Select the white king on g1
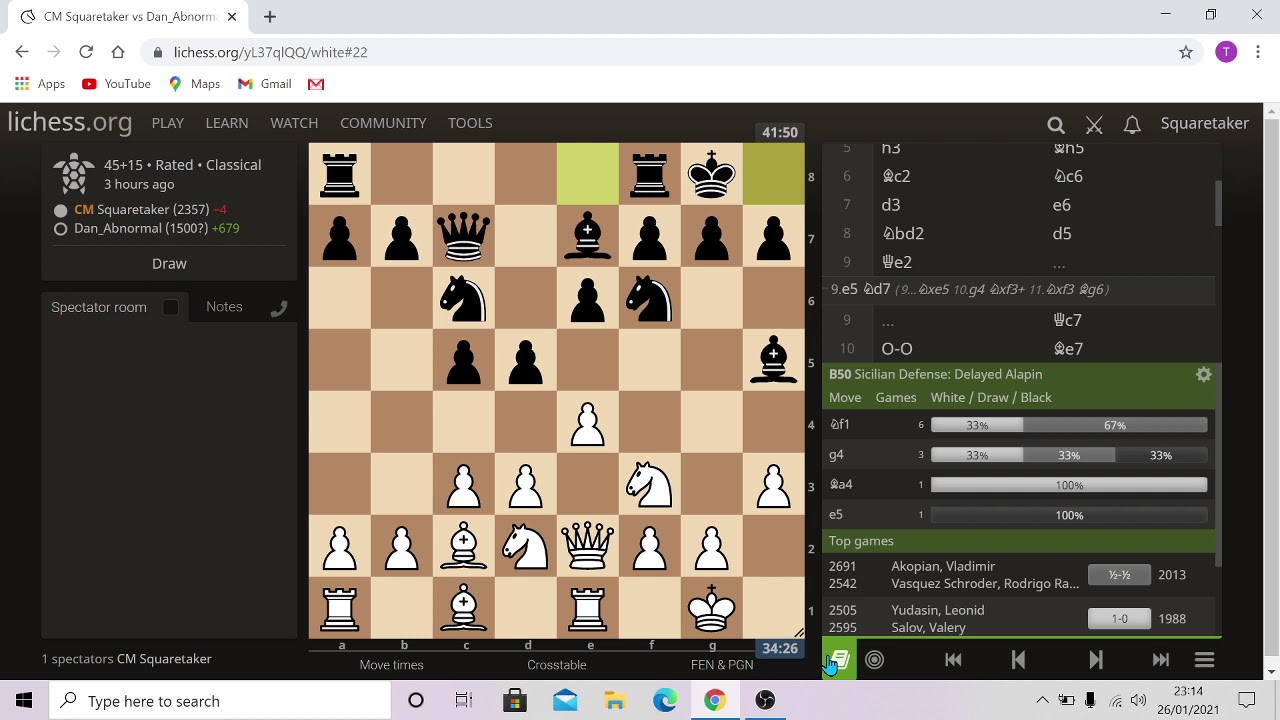1280x720 pixels. pyautogui.click(x=712, y=608)
